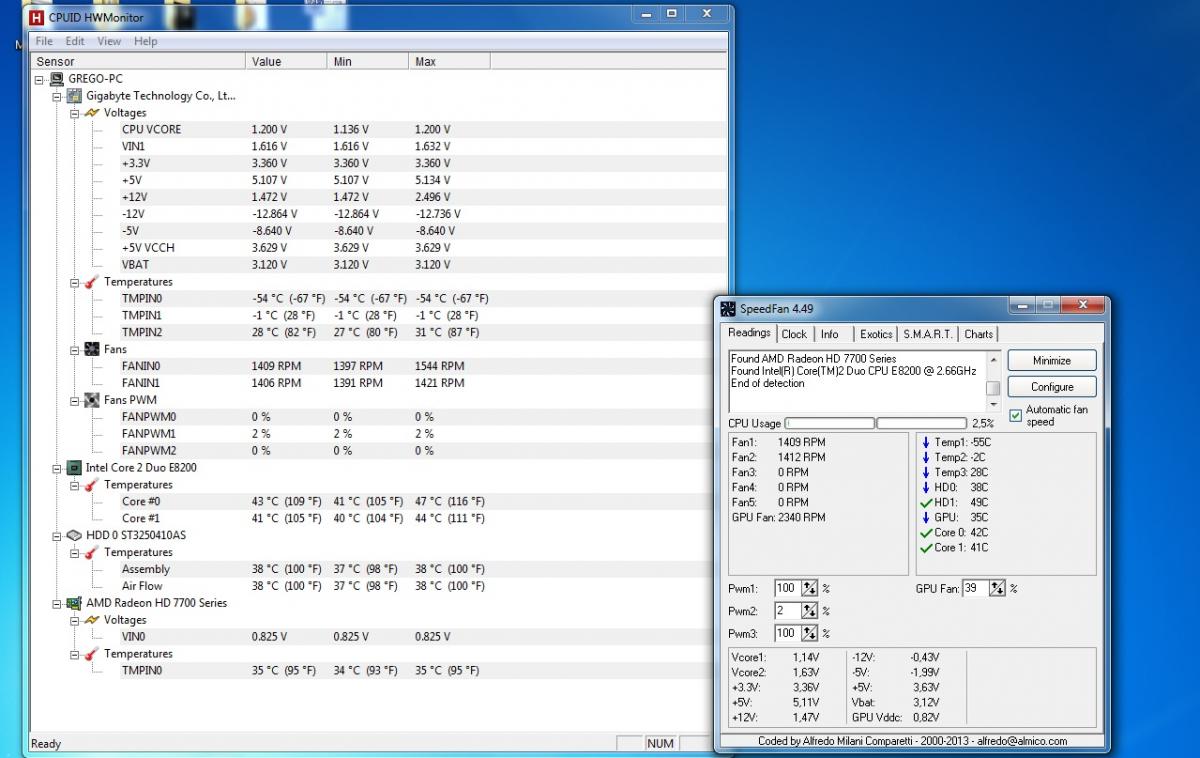Click the down arrow icon beside HD0

[x=926, y=487]
